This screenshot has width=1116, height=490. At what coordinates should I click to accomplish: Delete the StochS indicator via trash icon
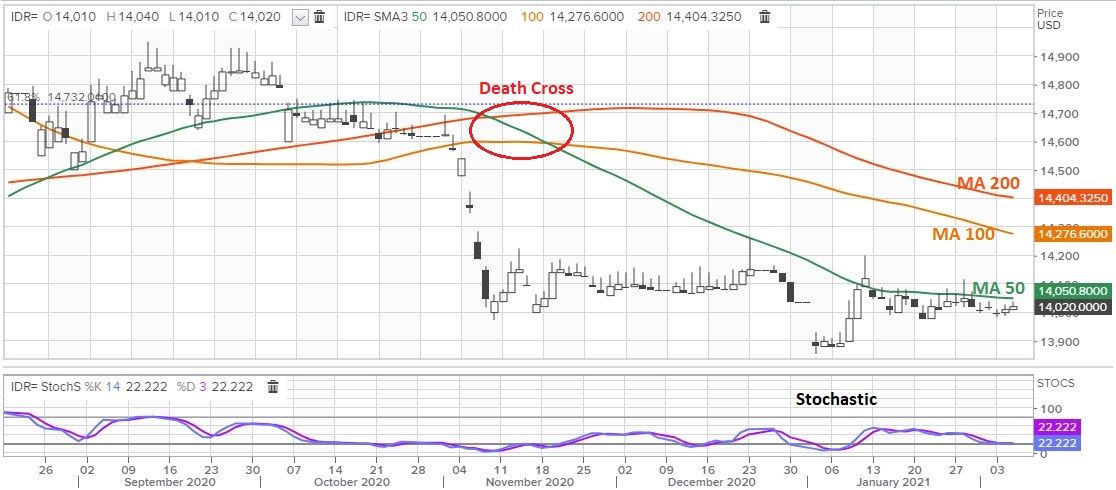272,387
